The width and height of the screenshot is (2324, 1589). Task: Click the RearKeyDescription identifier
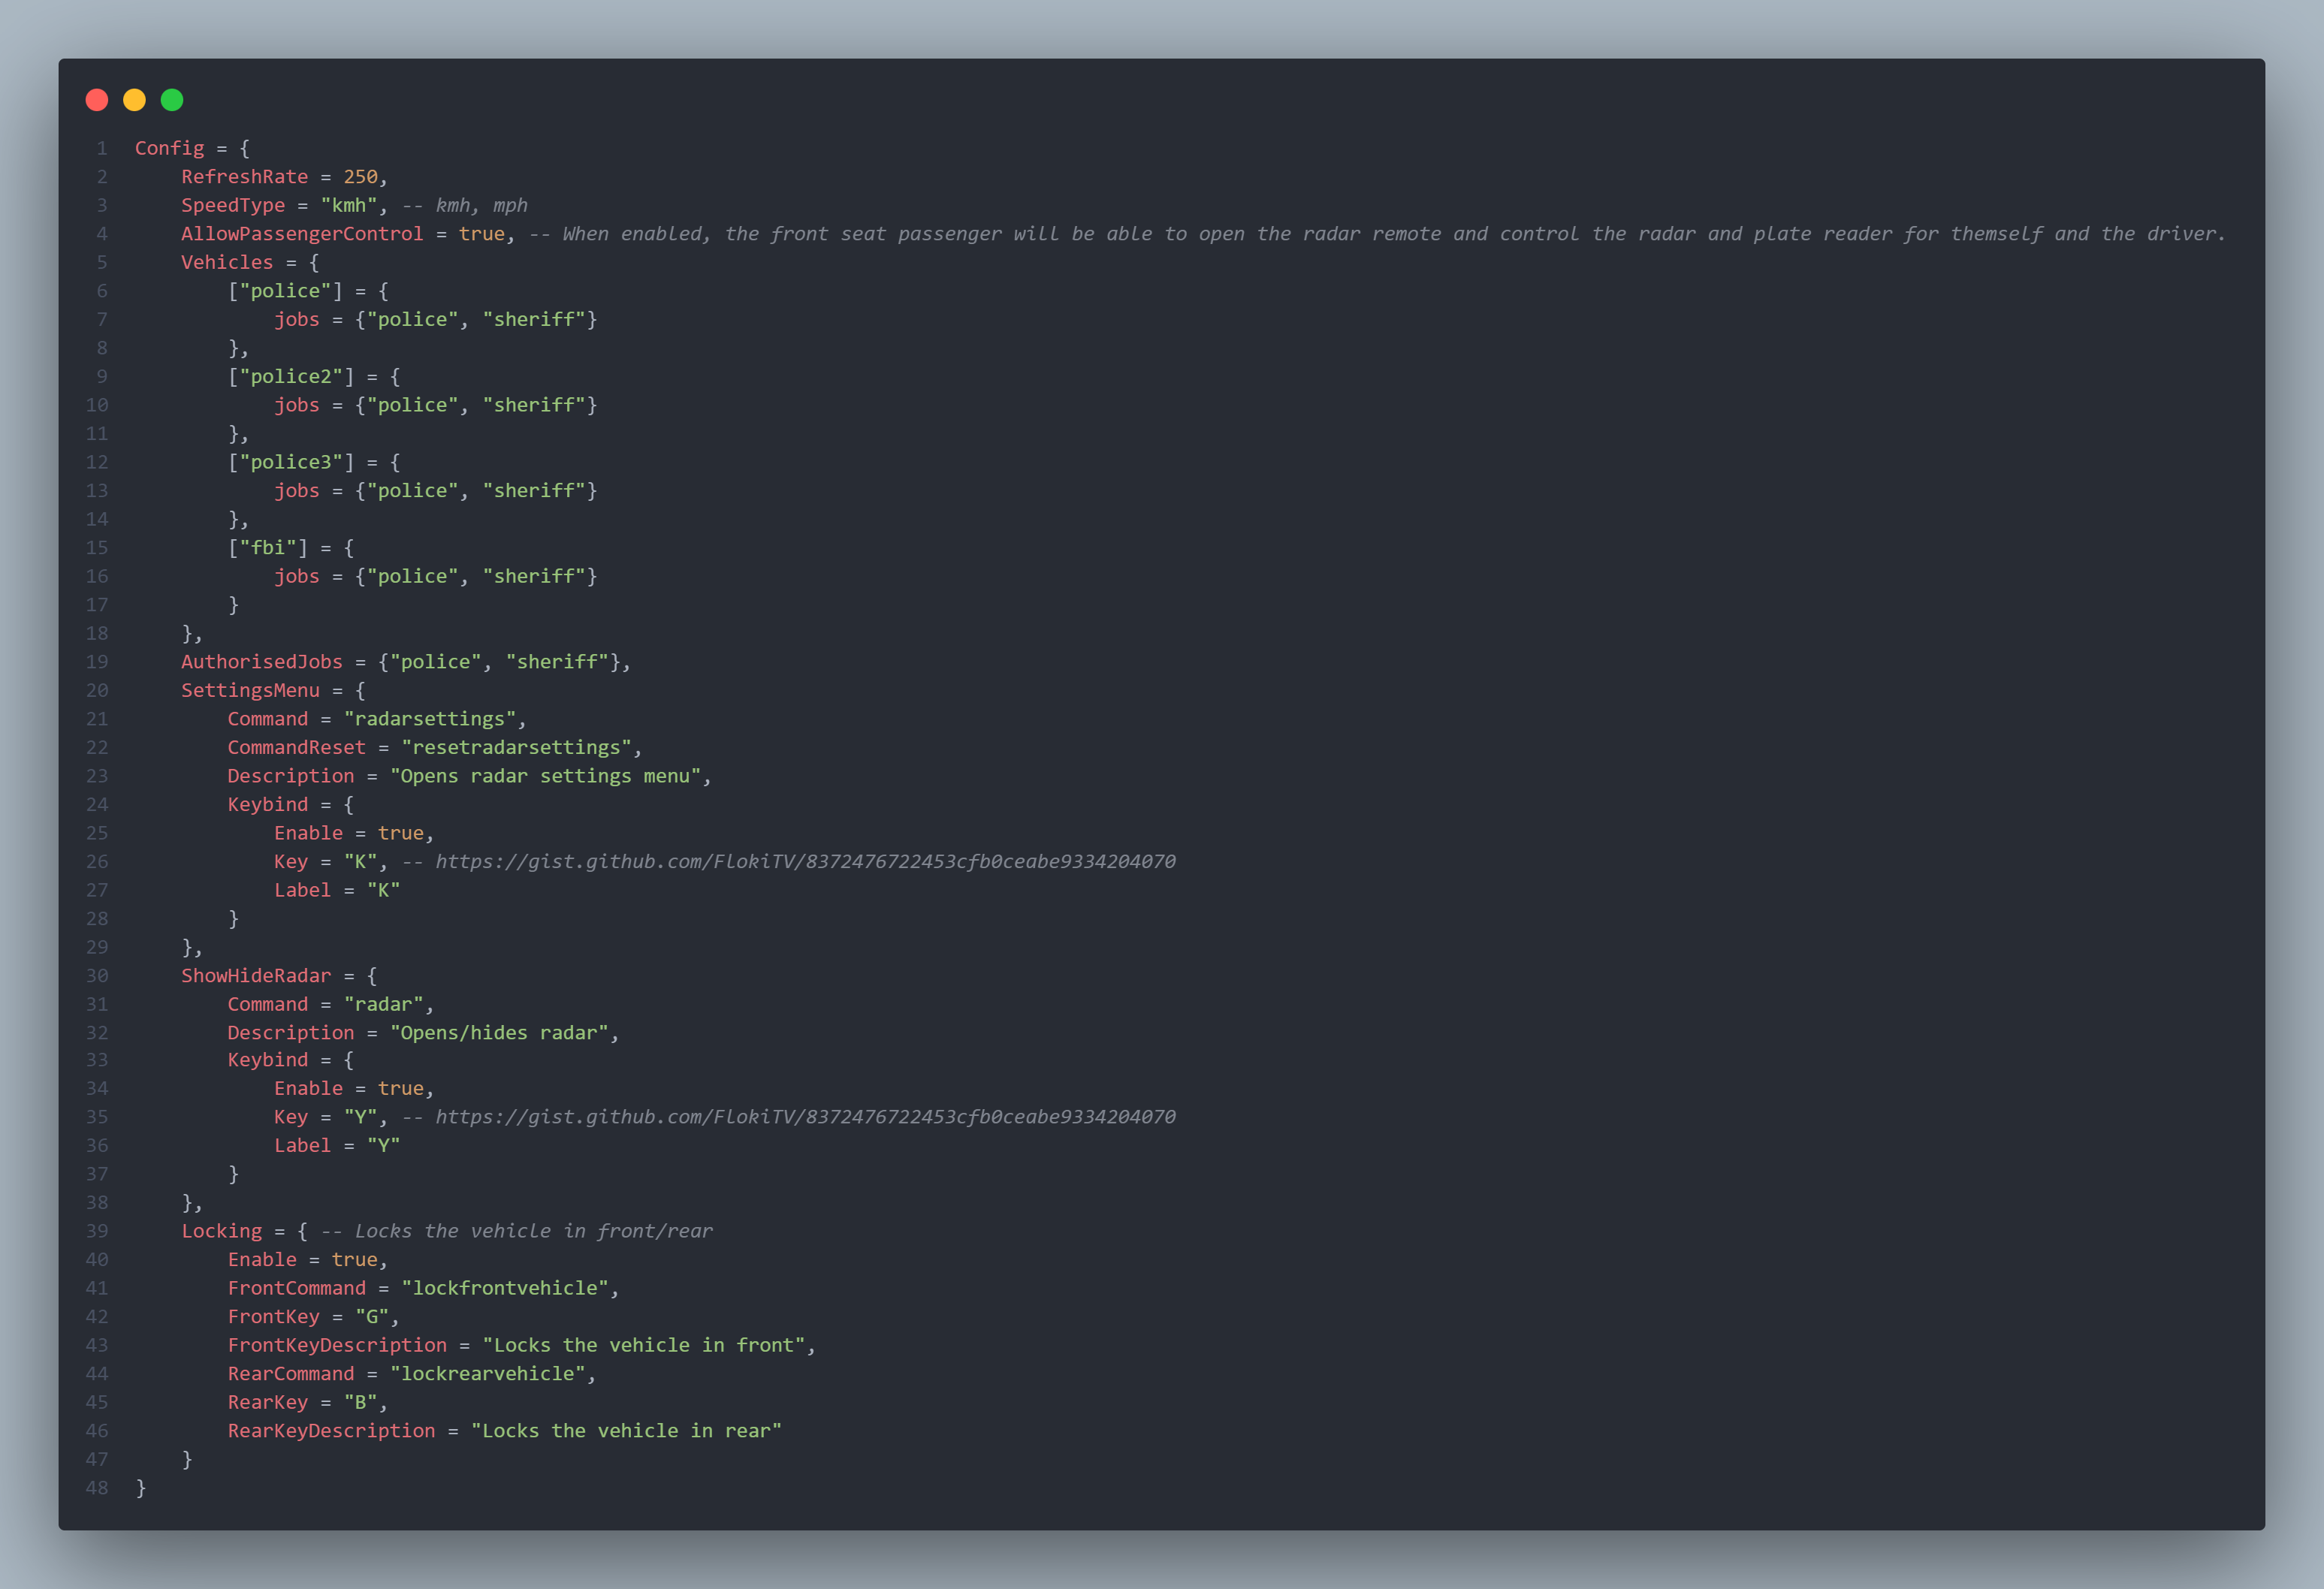coord(331,1430)
